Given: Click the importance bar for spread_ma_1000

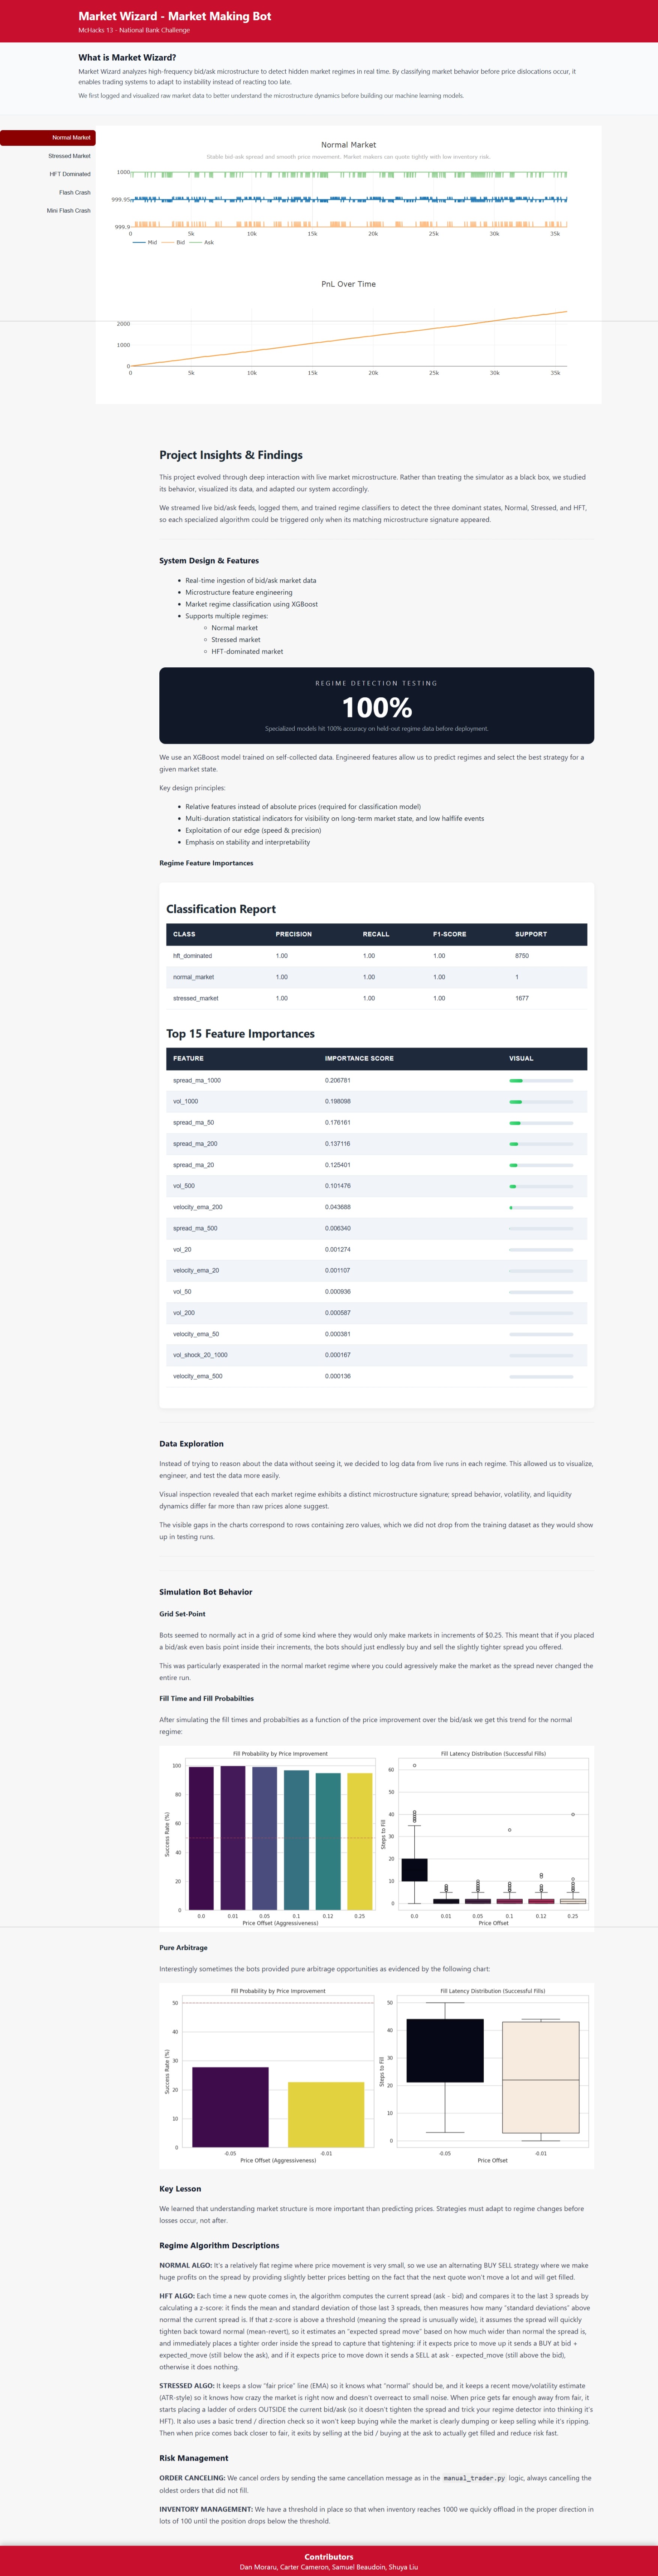Looking at the screenshot, I should click(x=541, y=1081).
